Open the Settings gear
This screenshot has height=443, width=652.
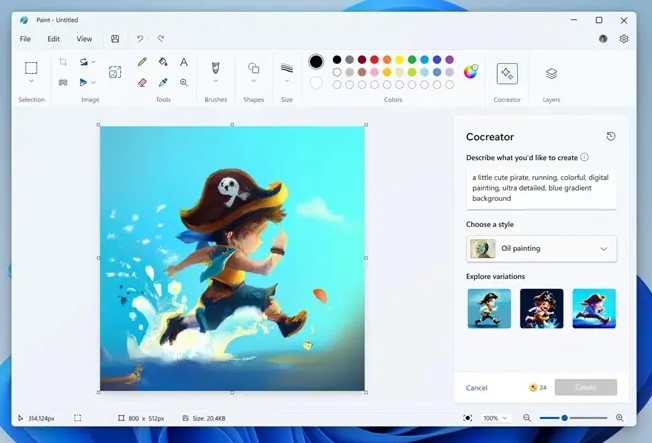click(623, 39)
